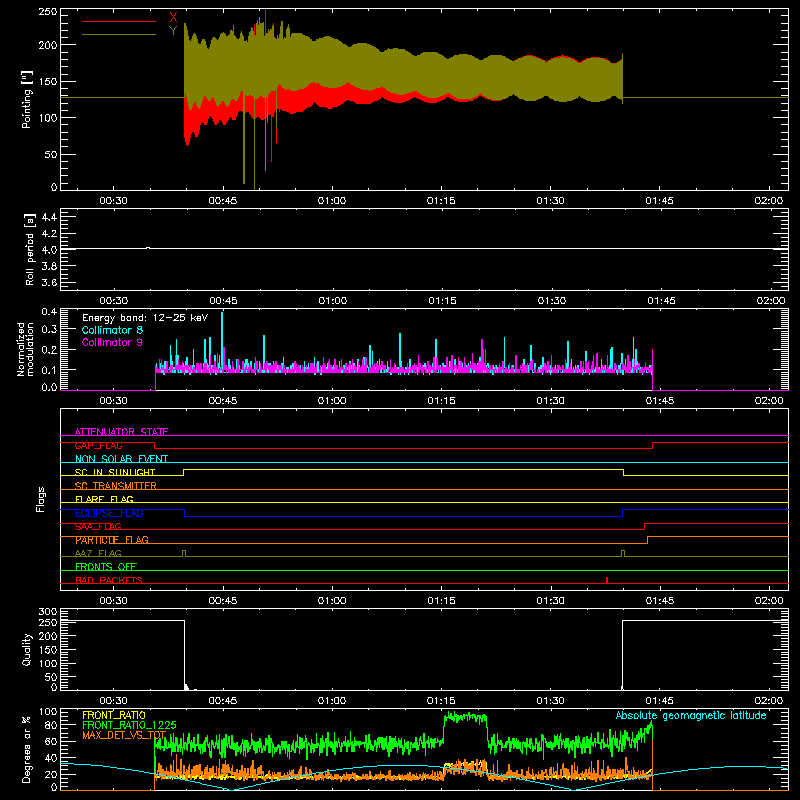The image size is (800, 800).
Task: Click the 01:00 time label below the Pointing plot
Action: 332,201
